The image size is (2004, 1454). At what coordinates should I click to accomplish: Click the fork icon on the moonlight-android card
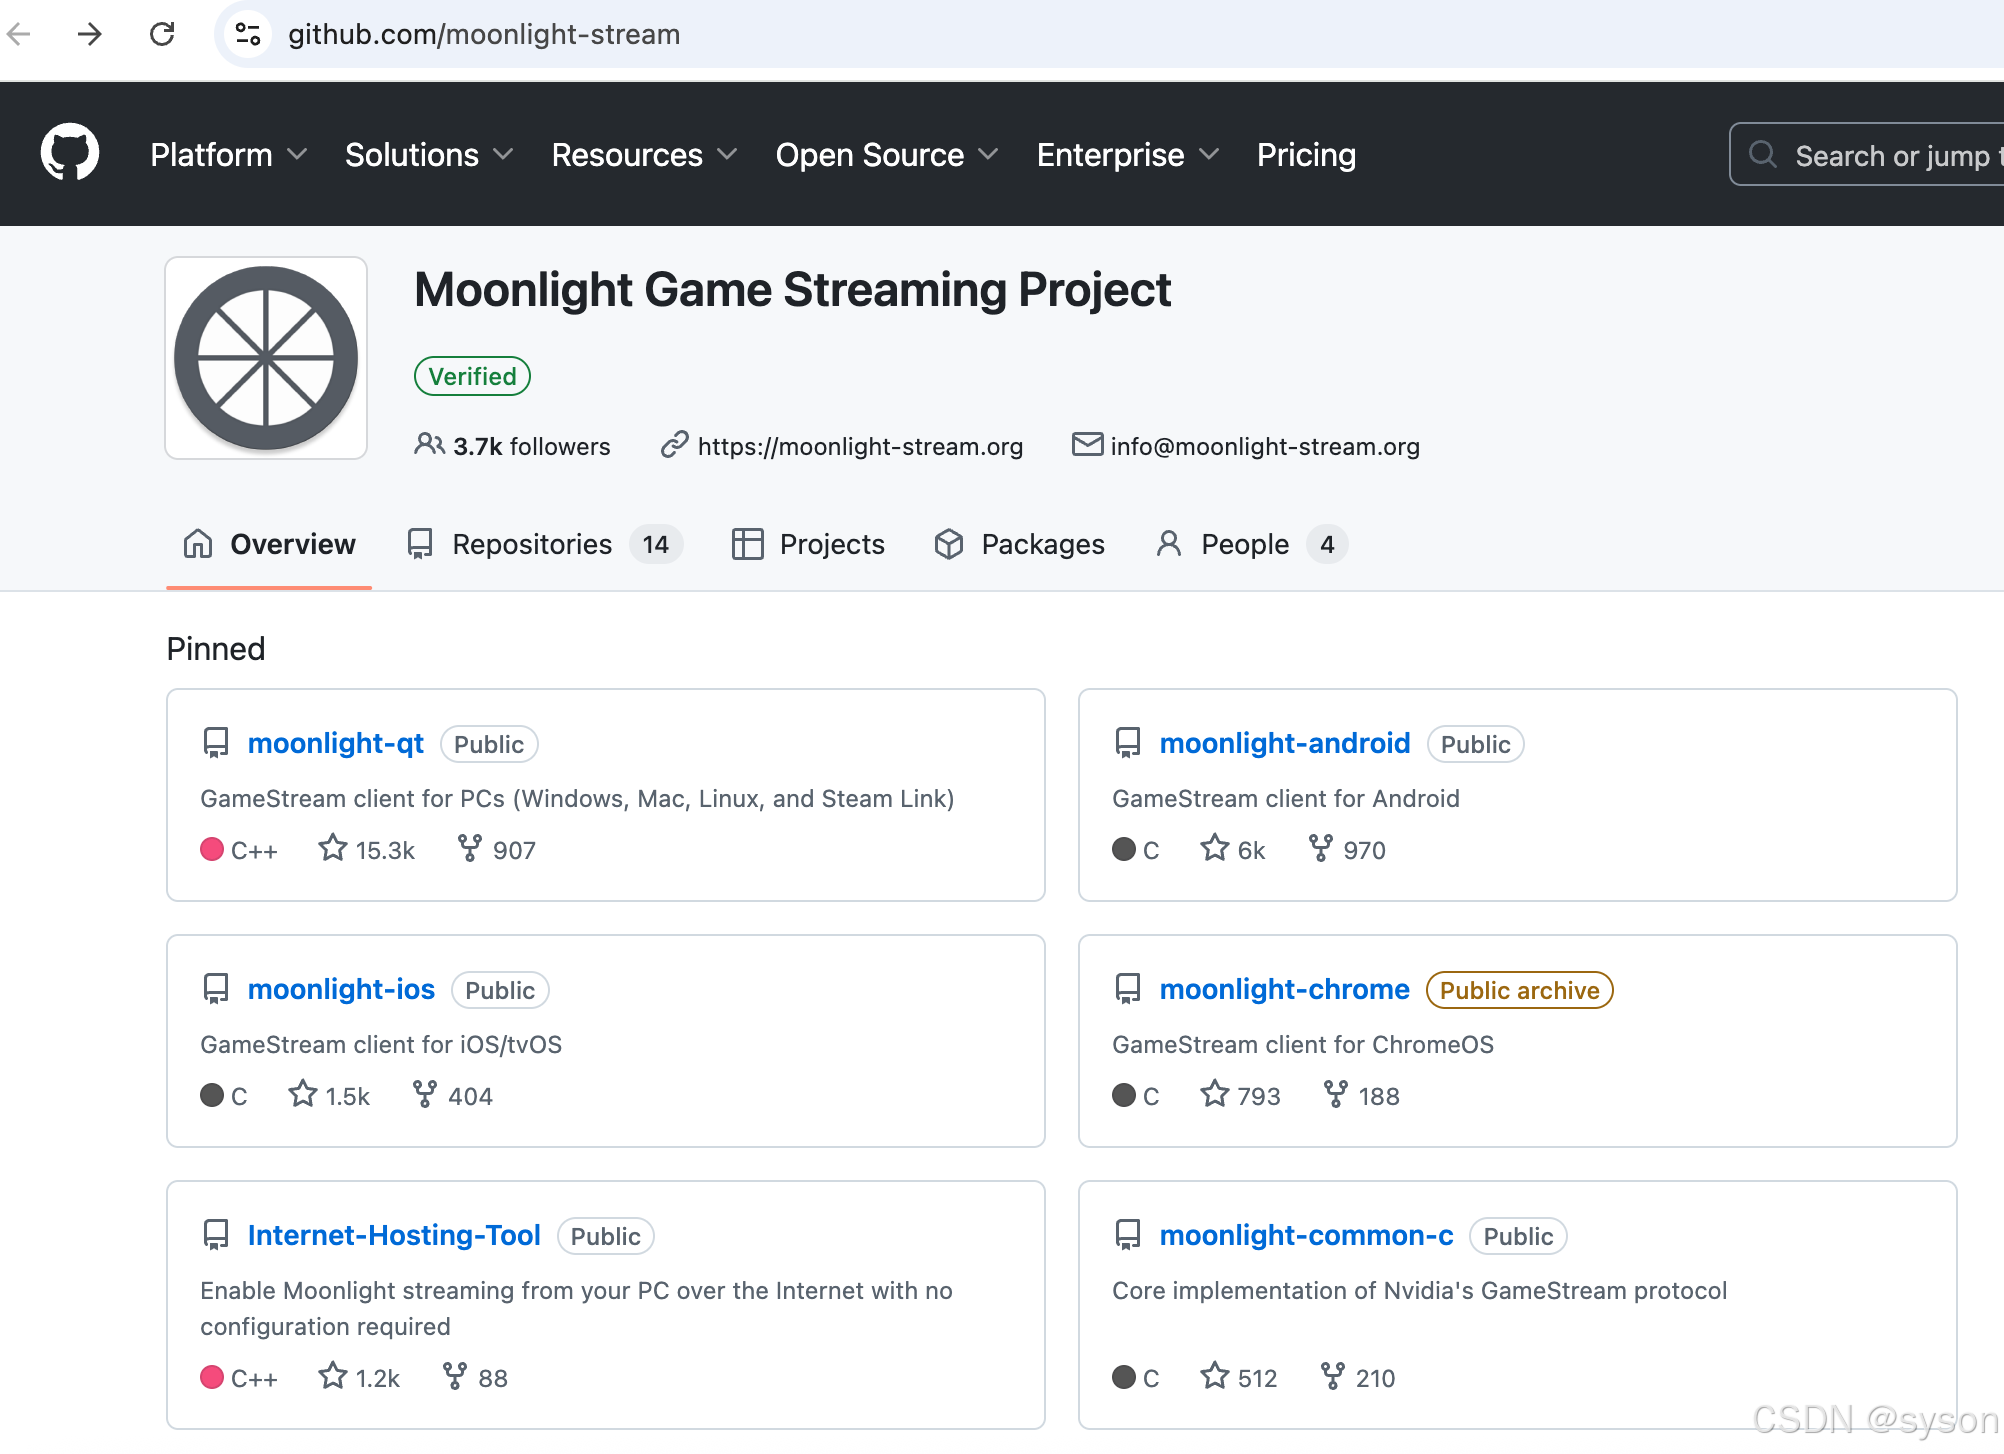(x=1319, y=848)
